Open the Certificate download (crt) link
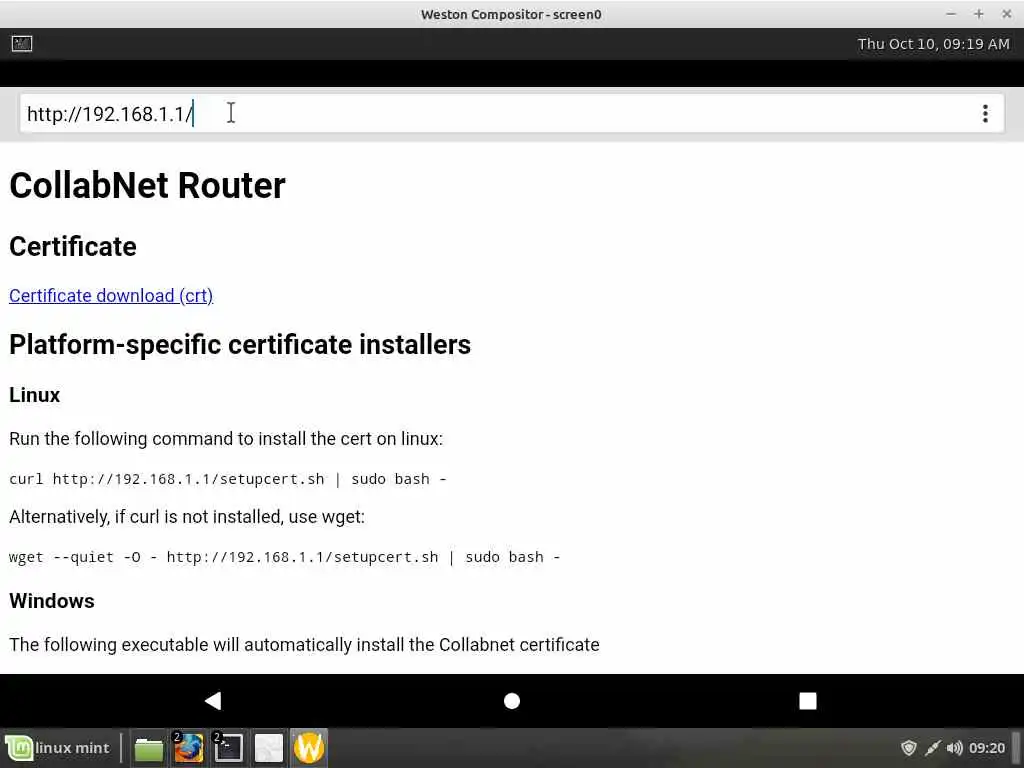The image size is (1024, 768). tap(111, 296)
